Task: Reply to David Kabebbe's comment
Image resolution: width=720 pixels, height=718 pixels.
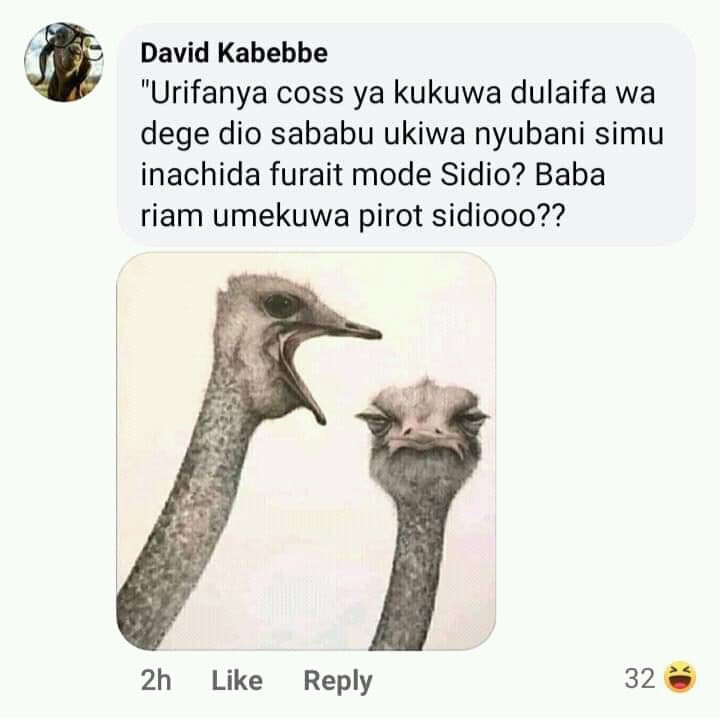Action: [x=338, y=681]
